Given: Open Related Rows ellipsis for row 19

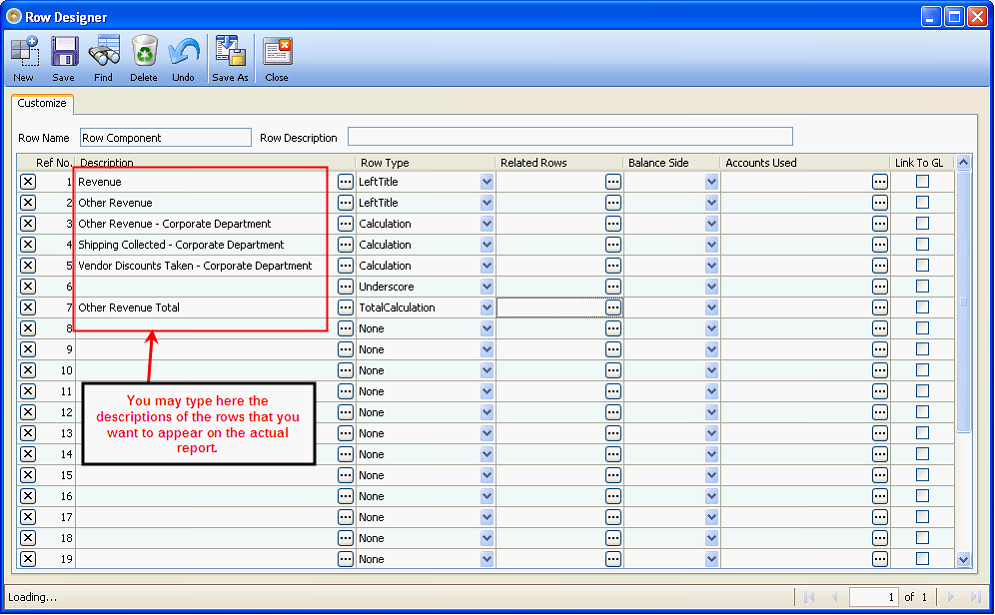Looking at the screenshot, I should coord(613,559).
